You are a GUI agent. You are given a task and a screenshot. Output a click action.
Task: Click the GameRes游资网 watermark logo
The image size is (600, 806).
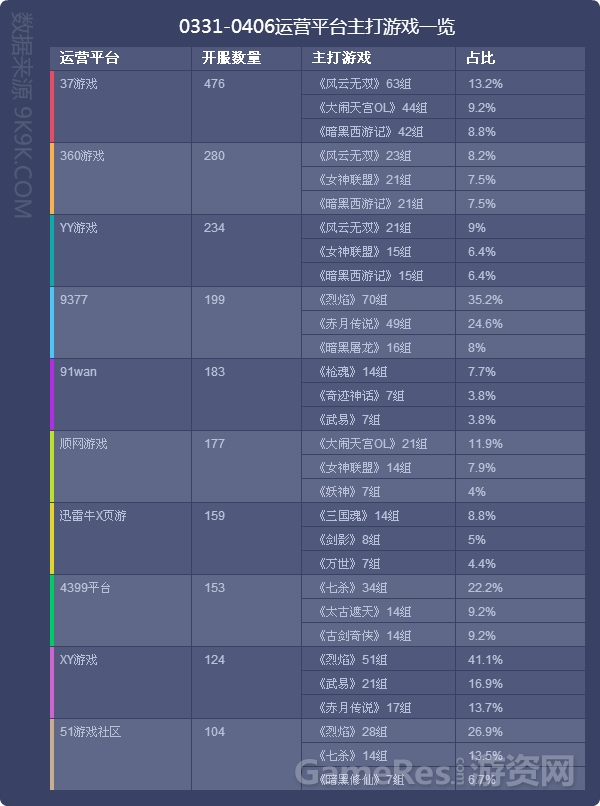[435, 771]
